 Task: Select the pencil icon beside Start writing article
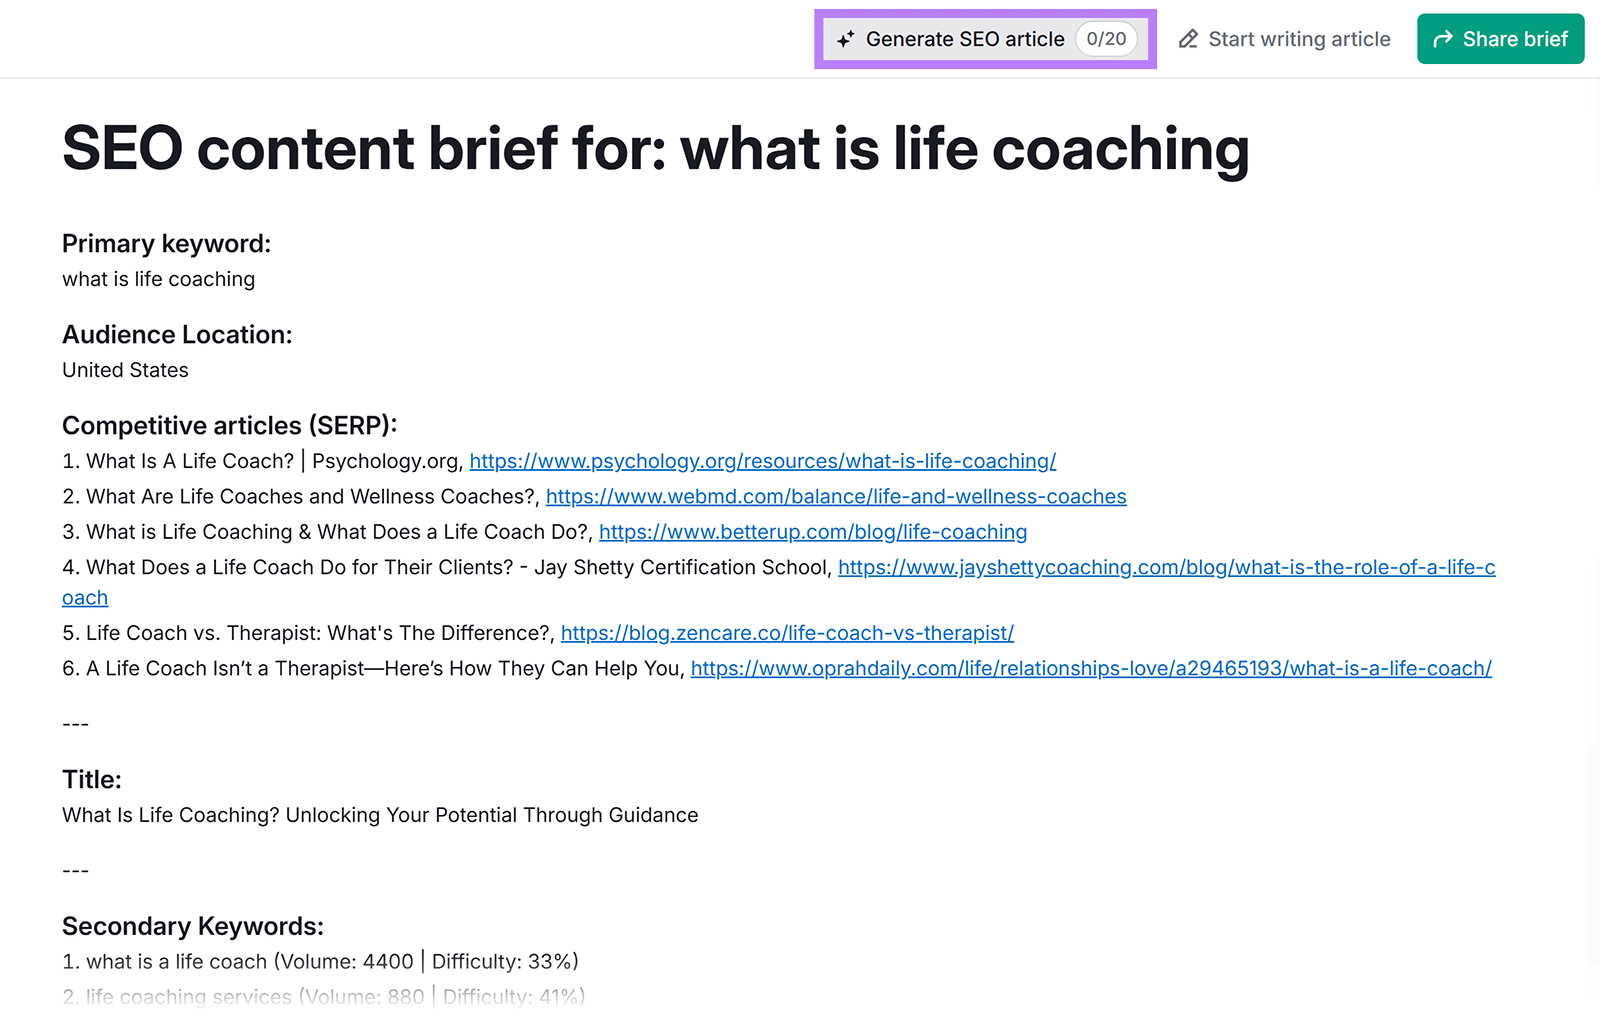pos(1188,39)
